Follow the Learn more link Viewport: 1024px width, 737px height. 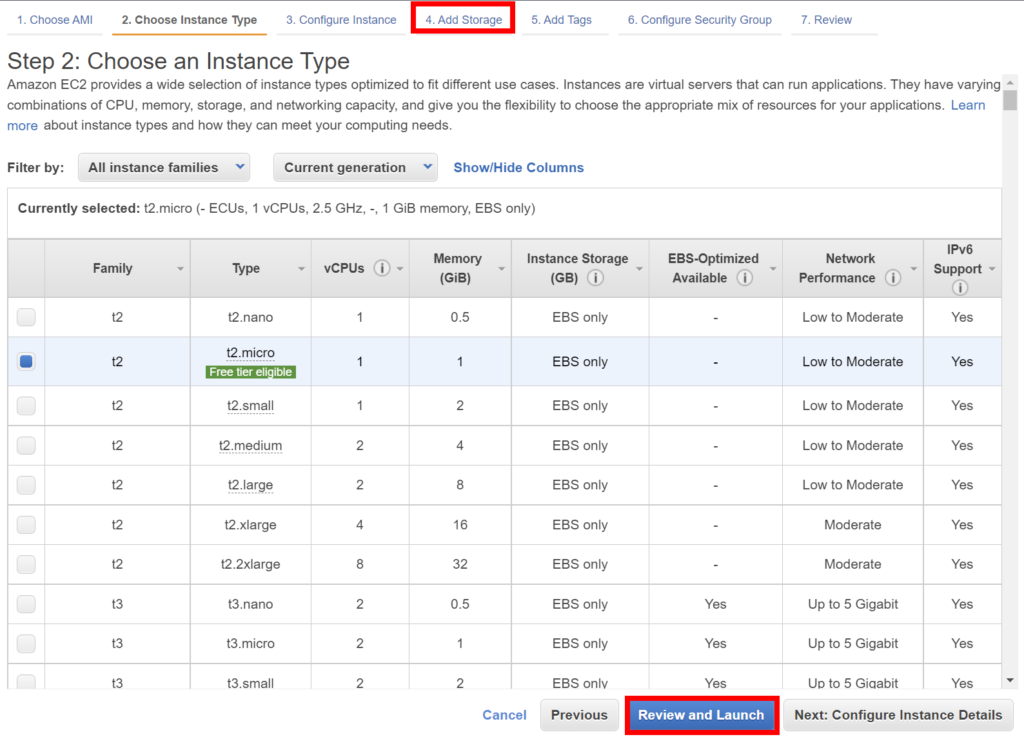pos(968,105)
